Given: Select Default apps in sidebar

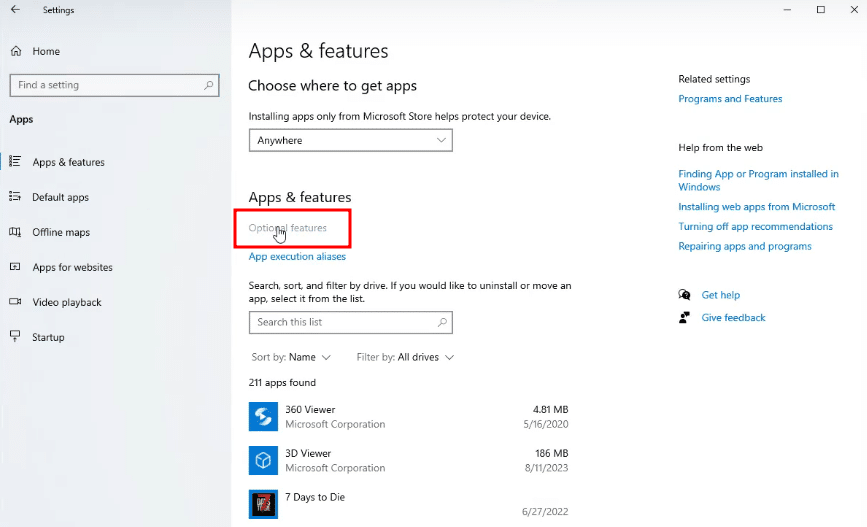Looking at the screenshot, I should pos(60,197).
